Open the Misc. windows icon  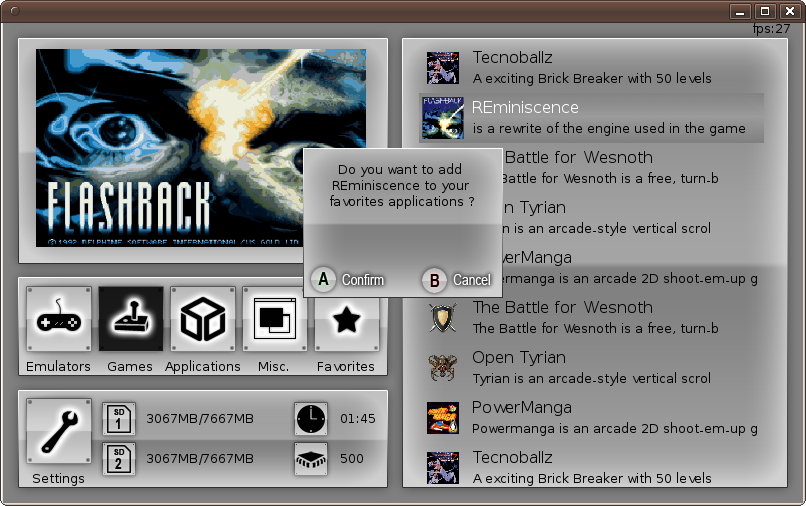pos(274,319)
